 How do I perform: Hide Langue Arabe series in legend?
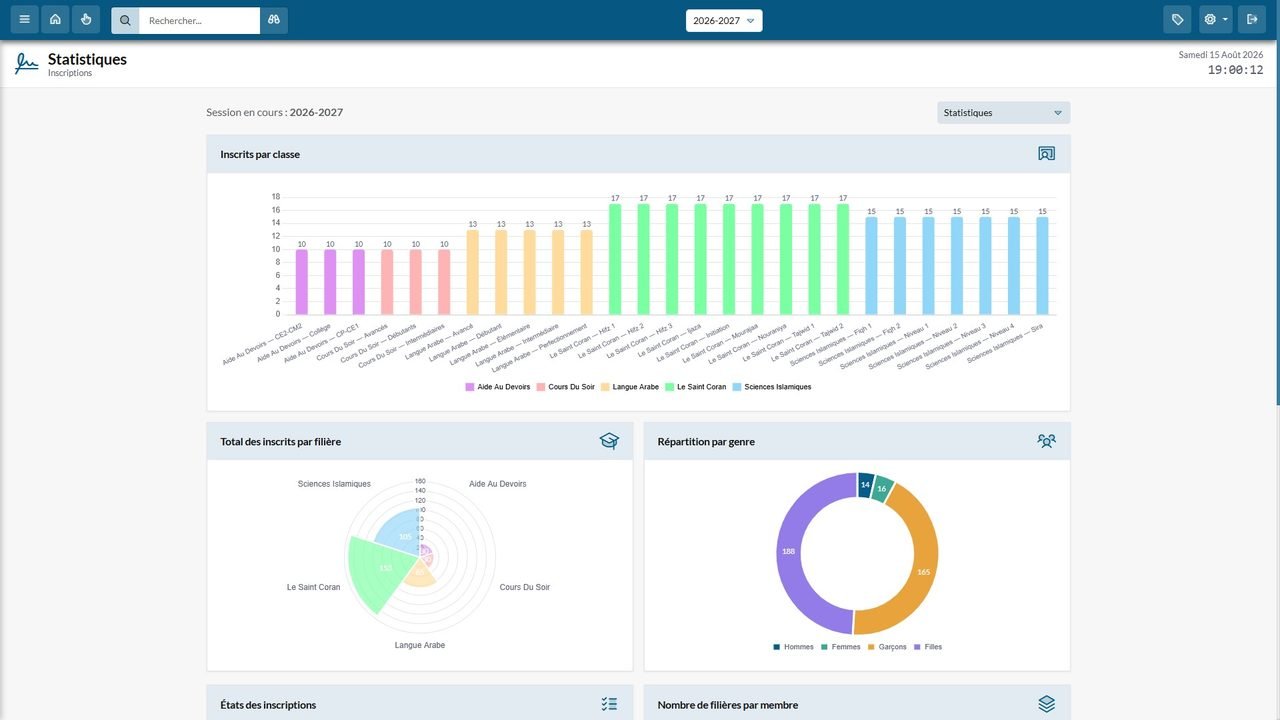(630, 387)
